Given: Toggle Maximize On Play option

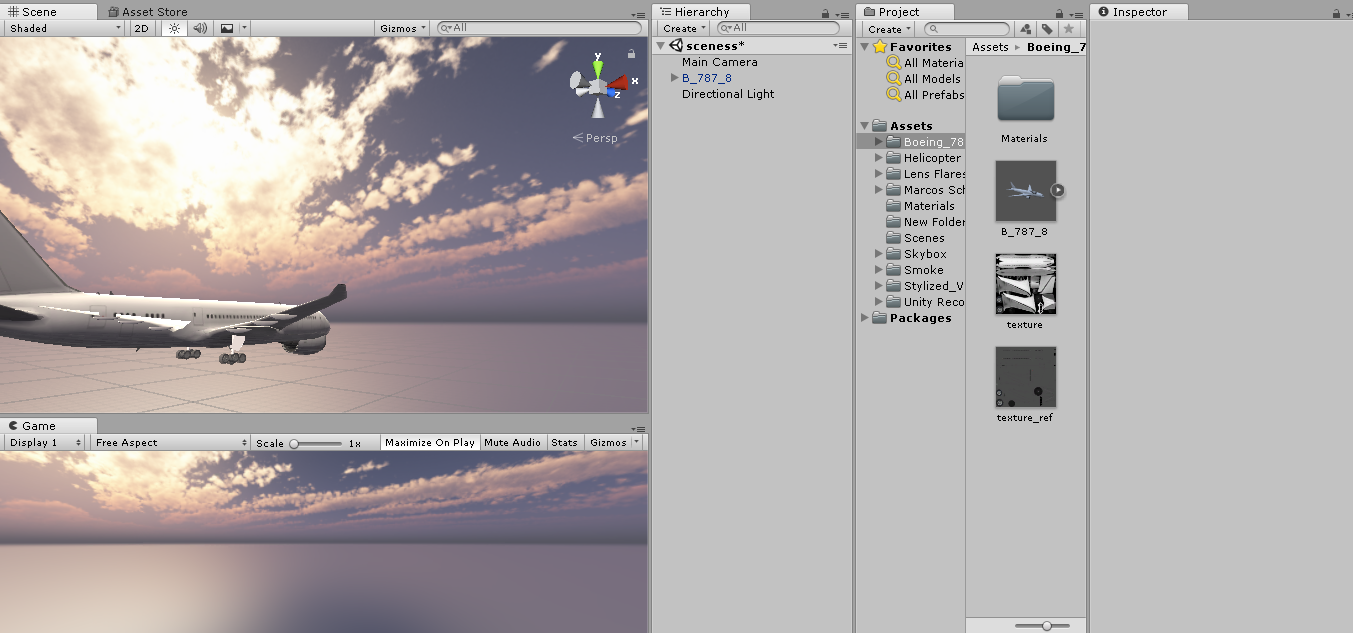Looking at the screenshot, I should tap(429, 442).
